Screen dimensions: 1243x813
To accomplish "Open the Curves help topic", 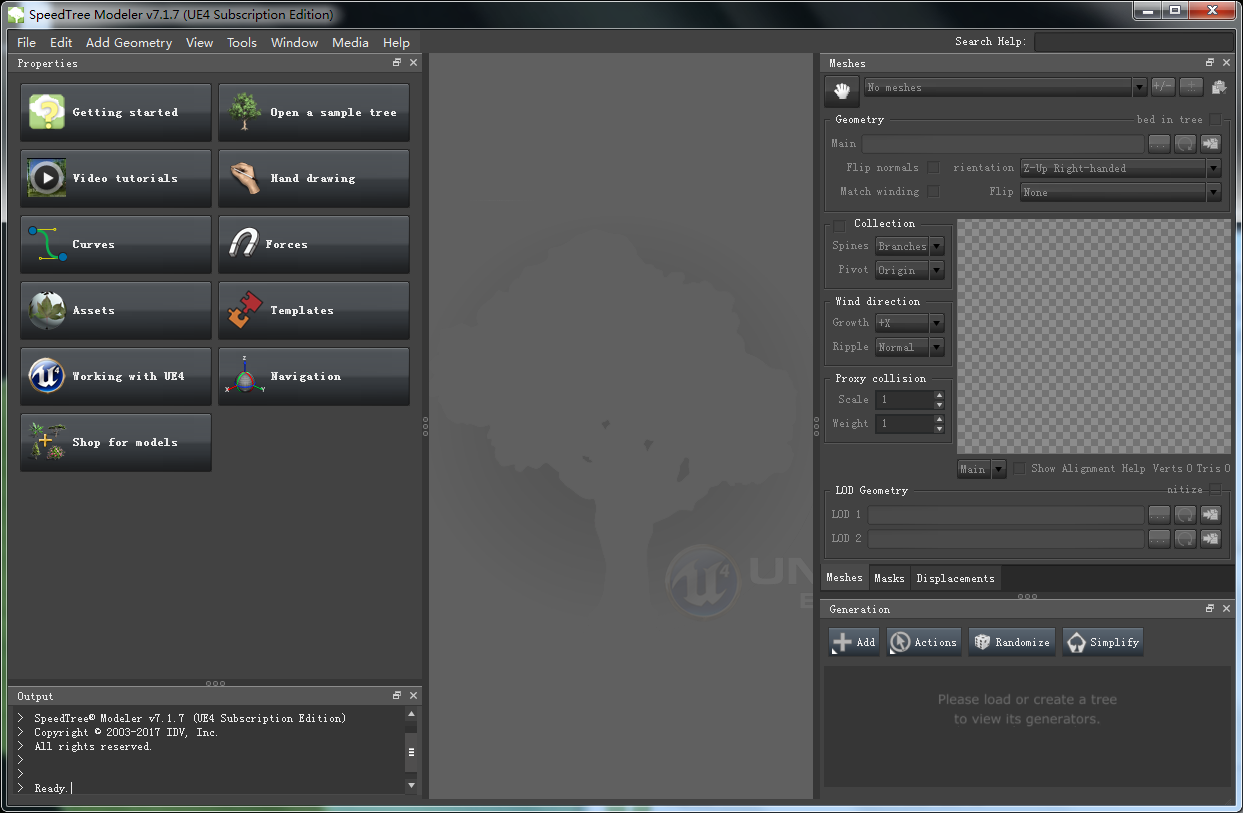I will pos(116,245).
